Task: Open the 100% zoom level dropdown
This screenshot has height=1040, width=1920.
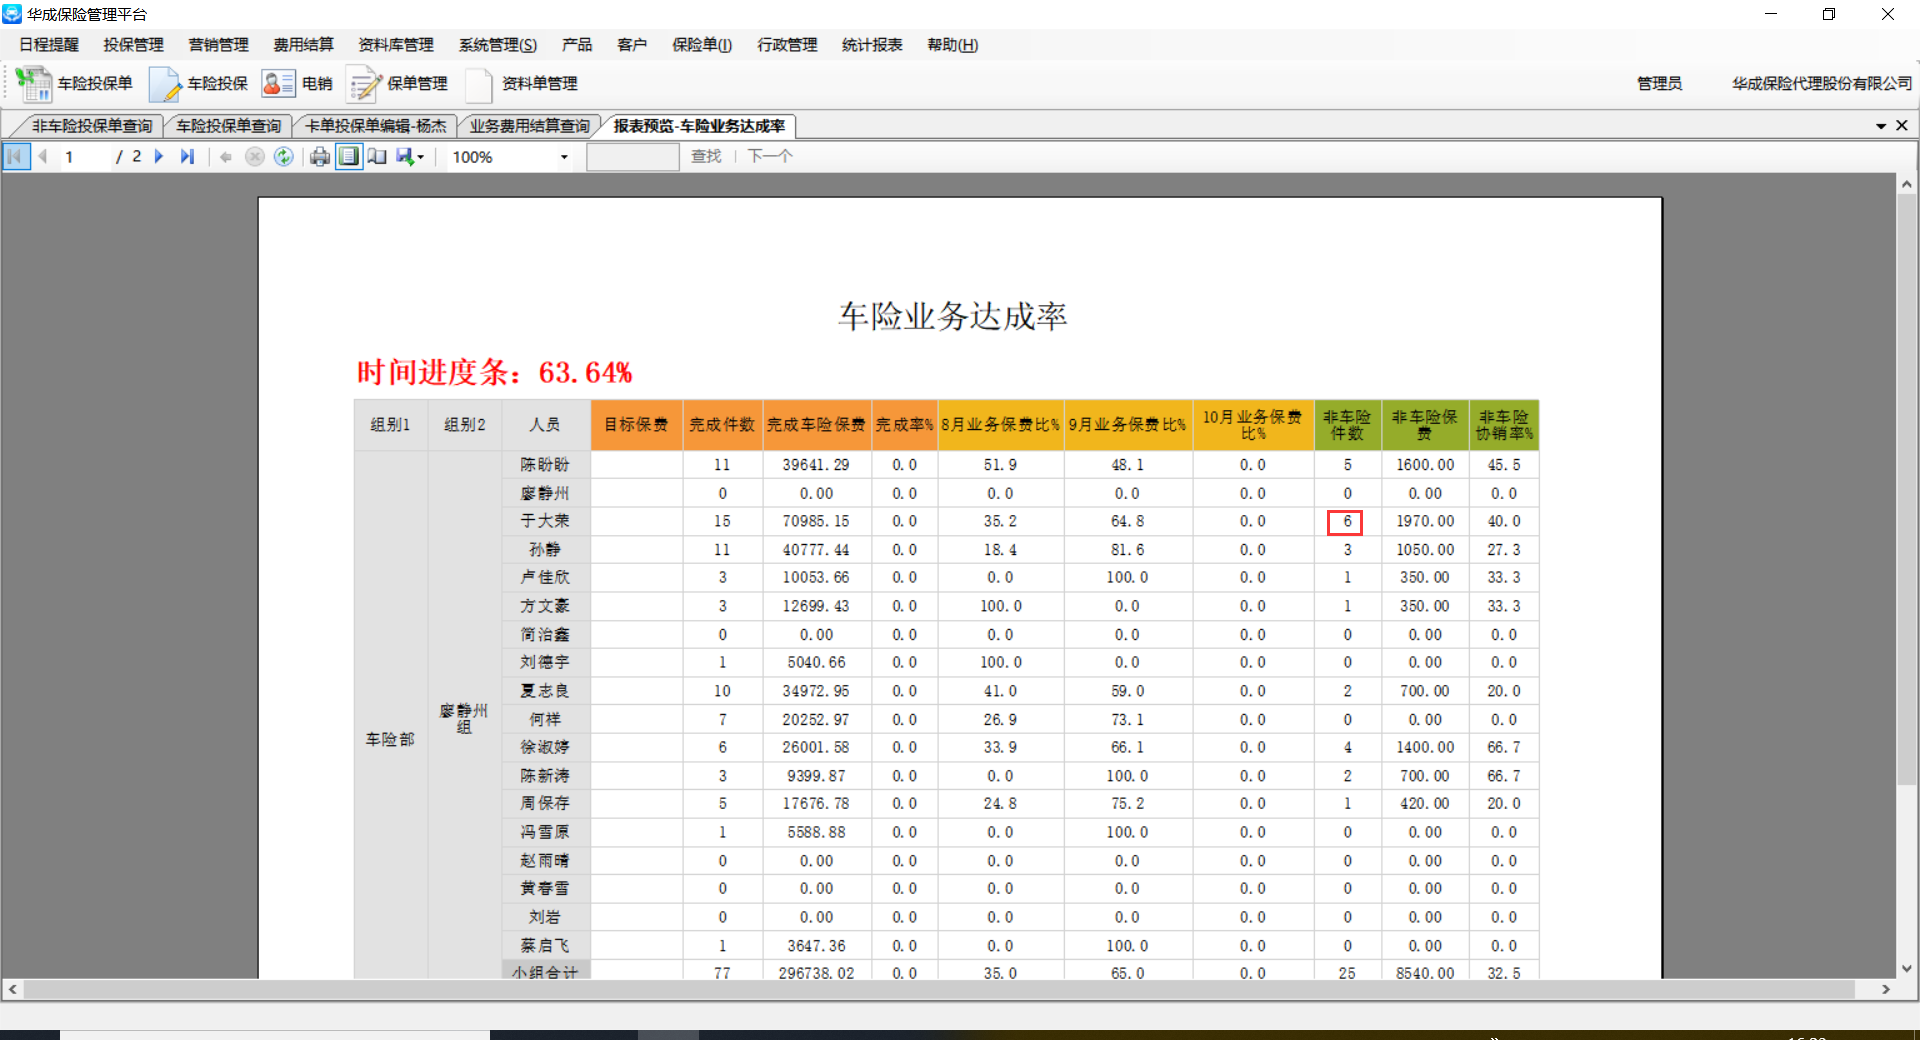Action: pos(564,157)
